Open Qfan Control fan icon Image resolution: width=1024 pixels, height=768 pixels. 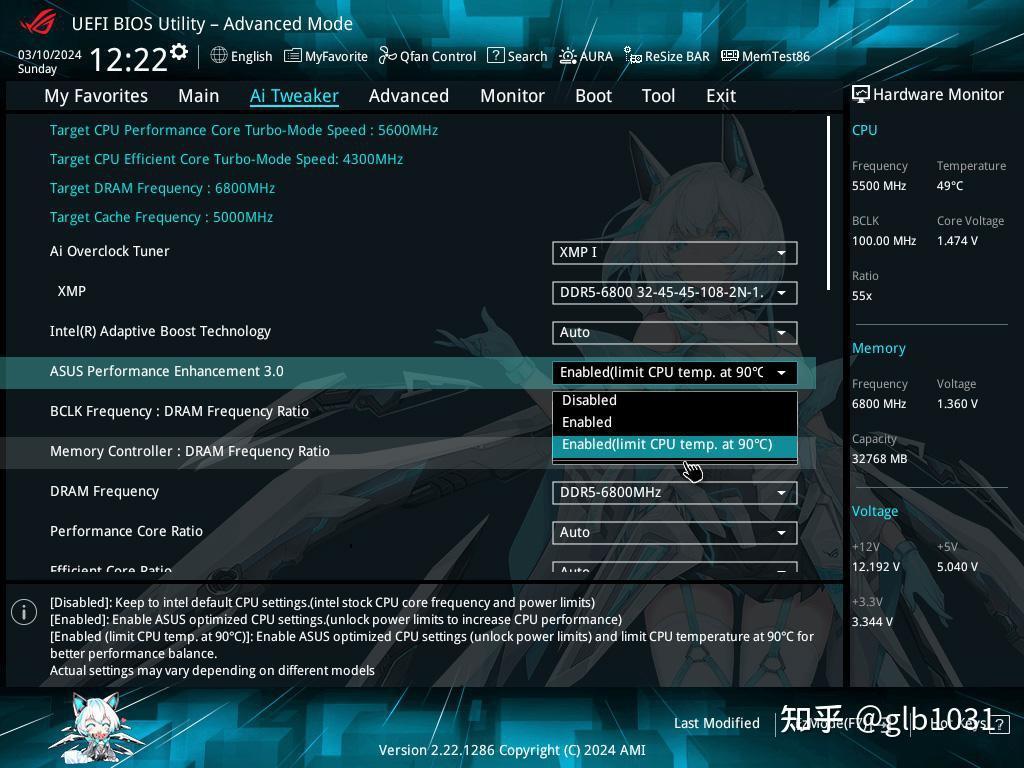[387, 56]
